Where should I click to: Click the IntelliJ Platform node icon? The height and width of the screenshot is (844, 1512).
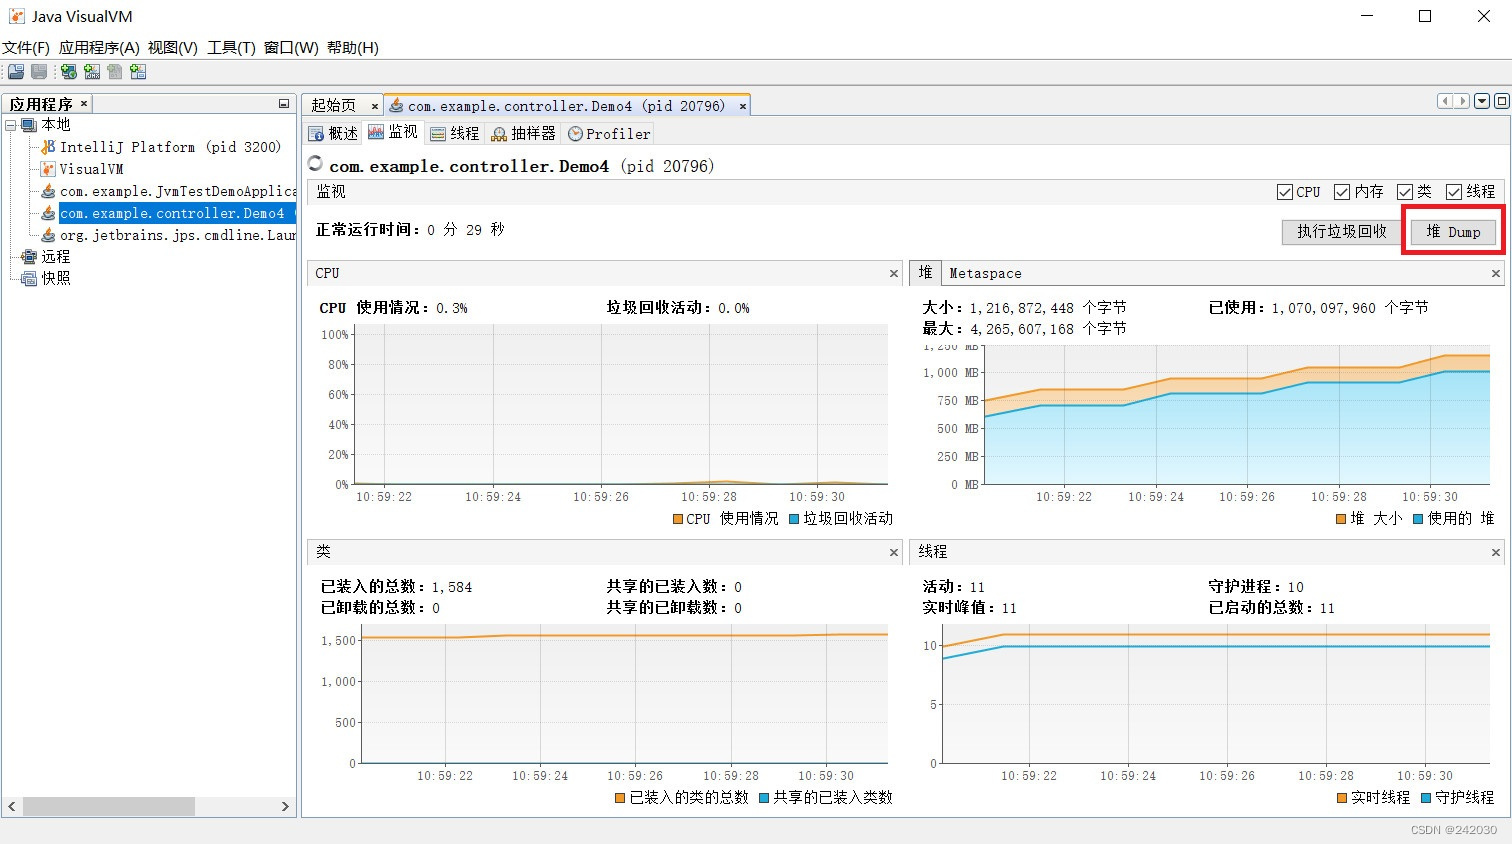point(48,147)
